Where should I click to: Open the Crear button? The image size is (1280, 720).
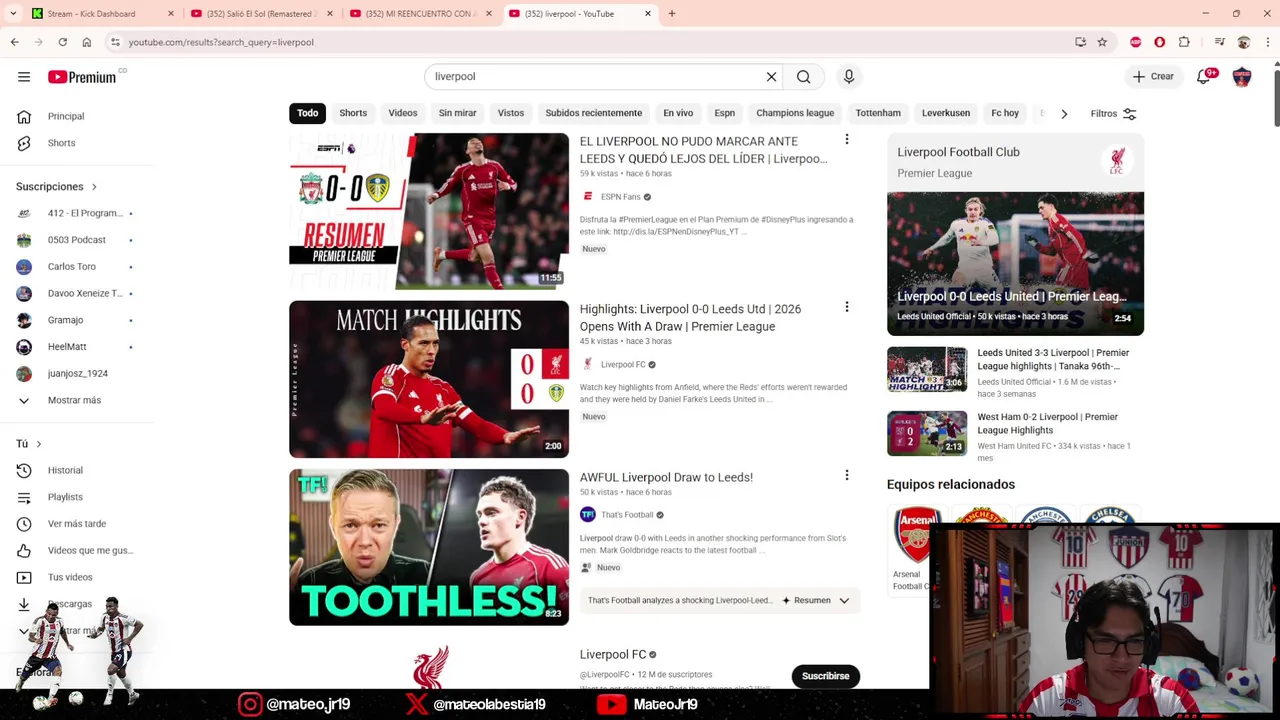pyautogui.click(x=1152, y=77)
